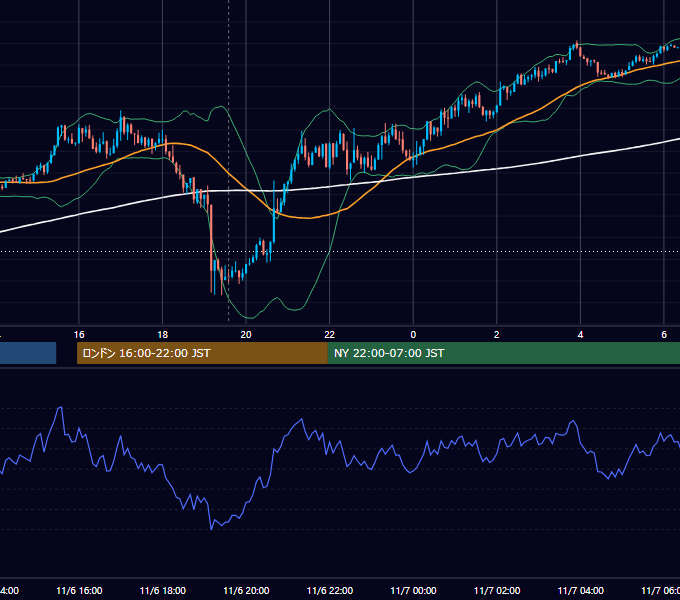Click the London 16:00-22:00 JST session bar

202,353
